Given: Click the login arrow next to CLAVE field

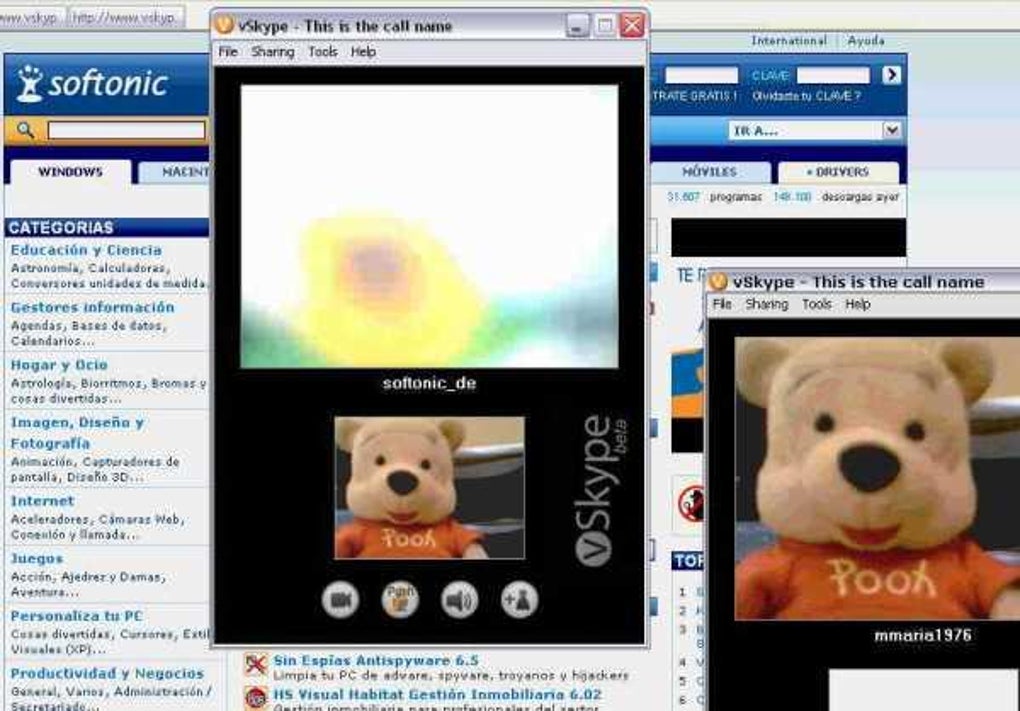Looking at the screenshot, I should click(892, 75).
